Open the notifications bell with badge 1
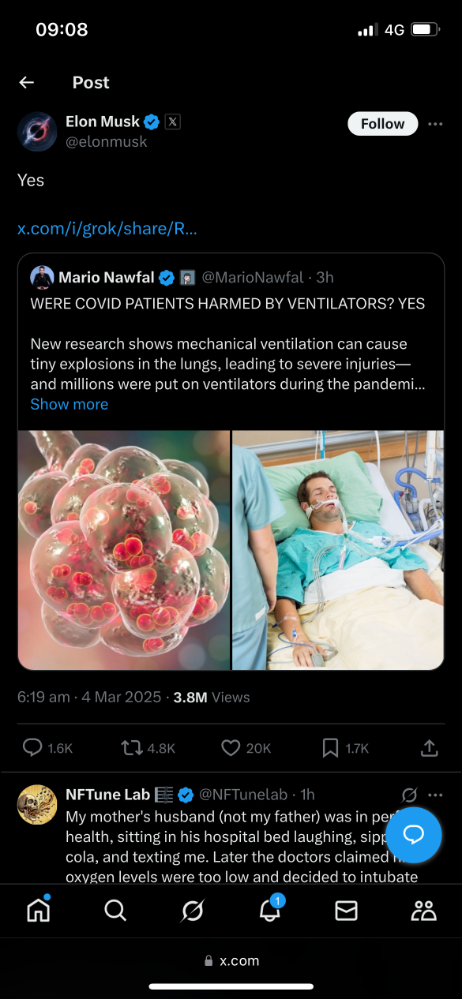Screen dimensions: 462x999 [x=270, y=911]
